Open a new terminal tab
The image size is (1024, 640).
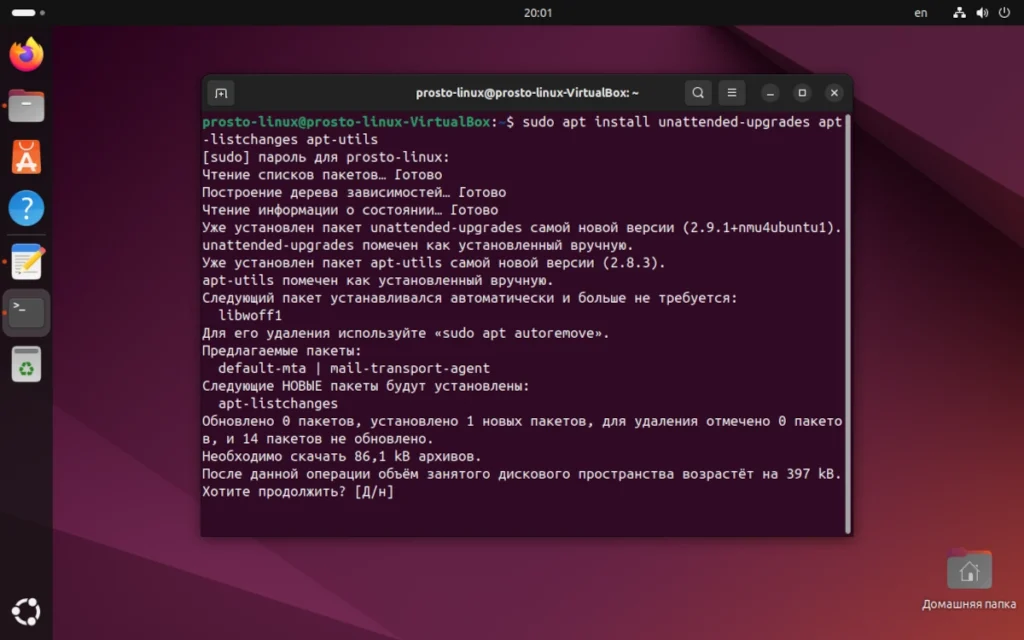[221, 93]
